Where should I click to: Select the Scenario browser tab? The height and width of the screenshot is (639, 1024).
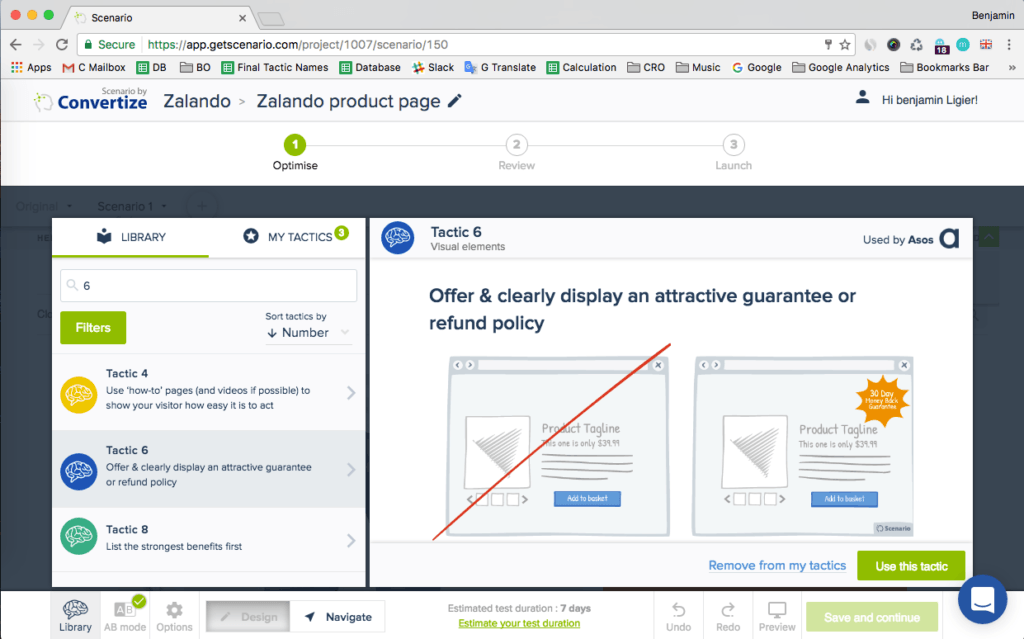click(160, 18)
